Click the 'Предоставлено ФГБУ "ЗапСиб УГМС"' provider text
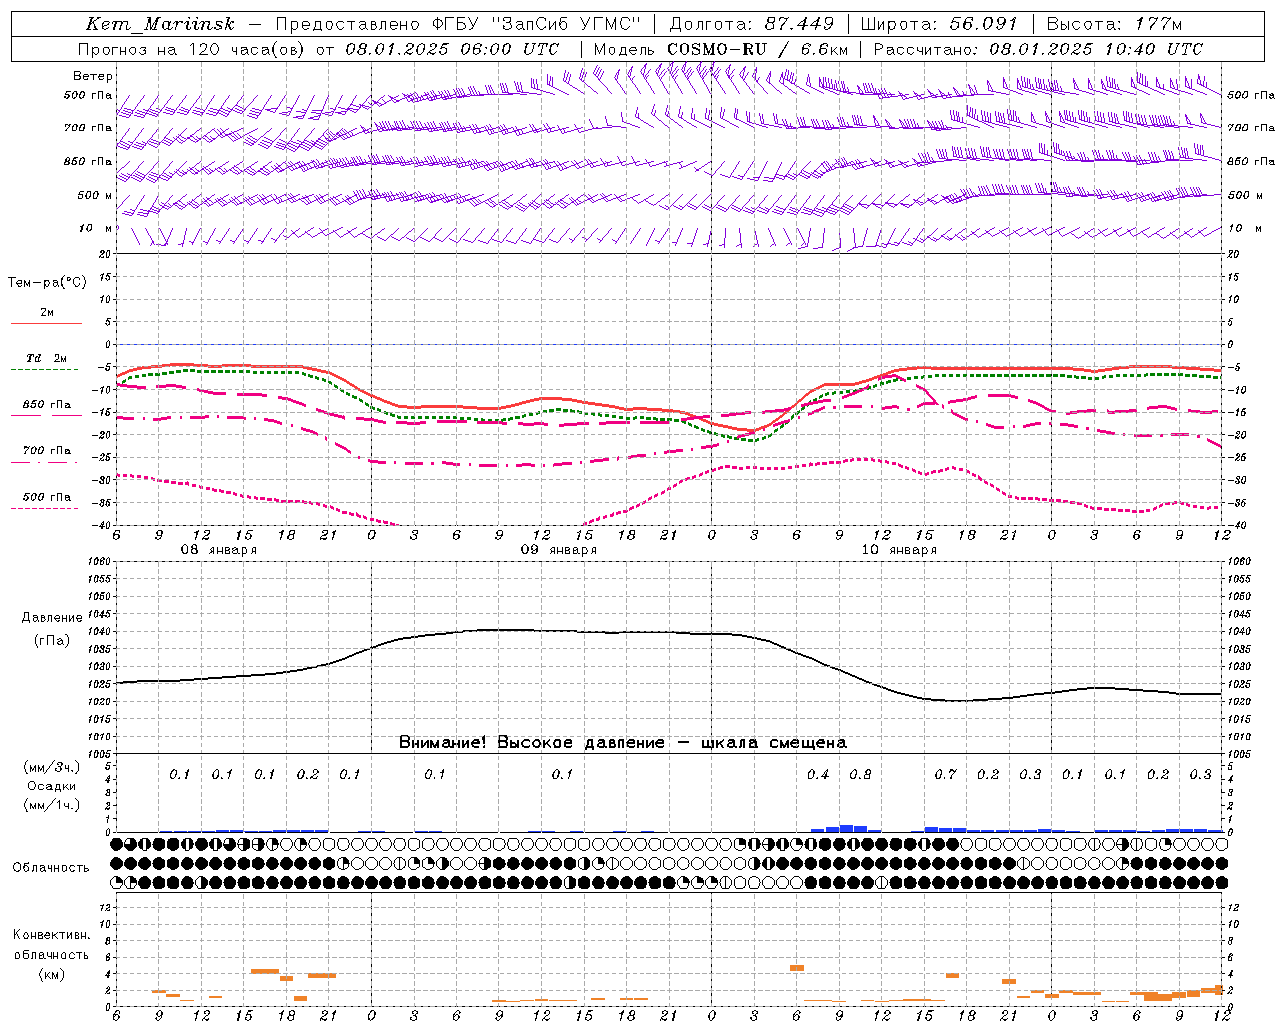This screenshot has width=1280, height=1024. tap(457, 24)
